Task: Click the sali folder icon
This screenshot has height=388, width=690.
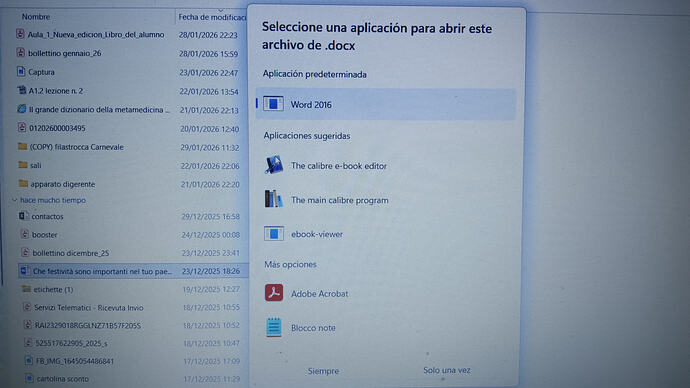Action: click(23, 165)
